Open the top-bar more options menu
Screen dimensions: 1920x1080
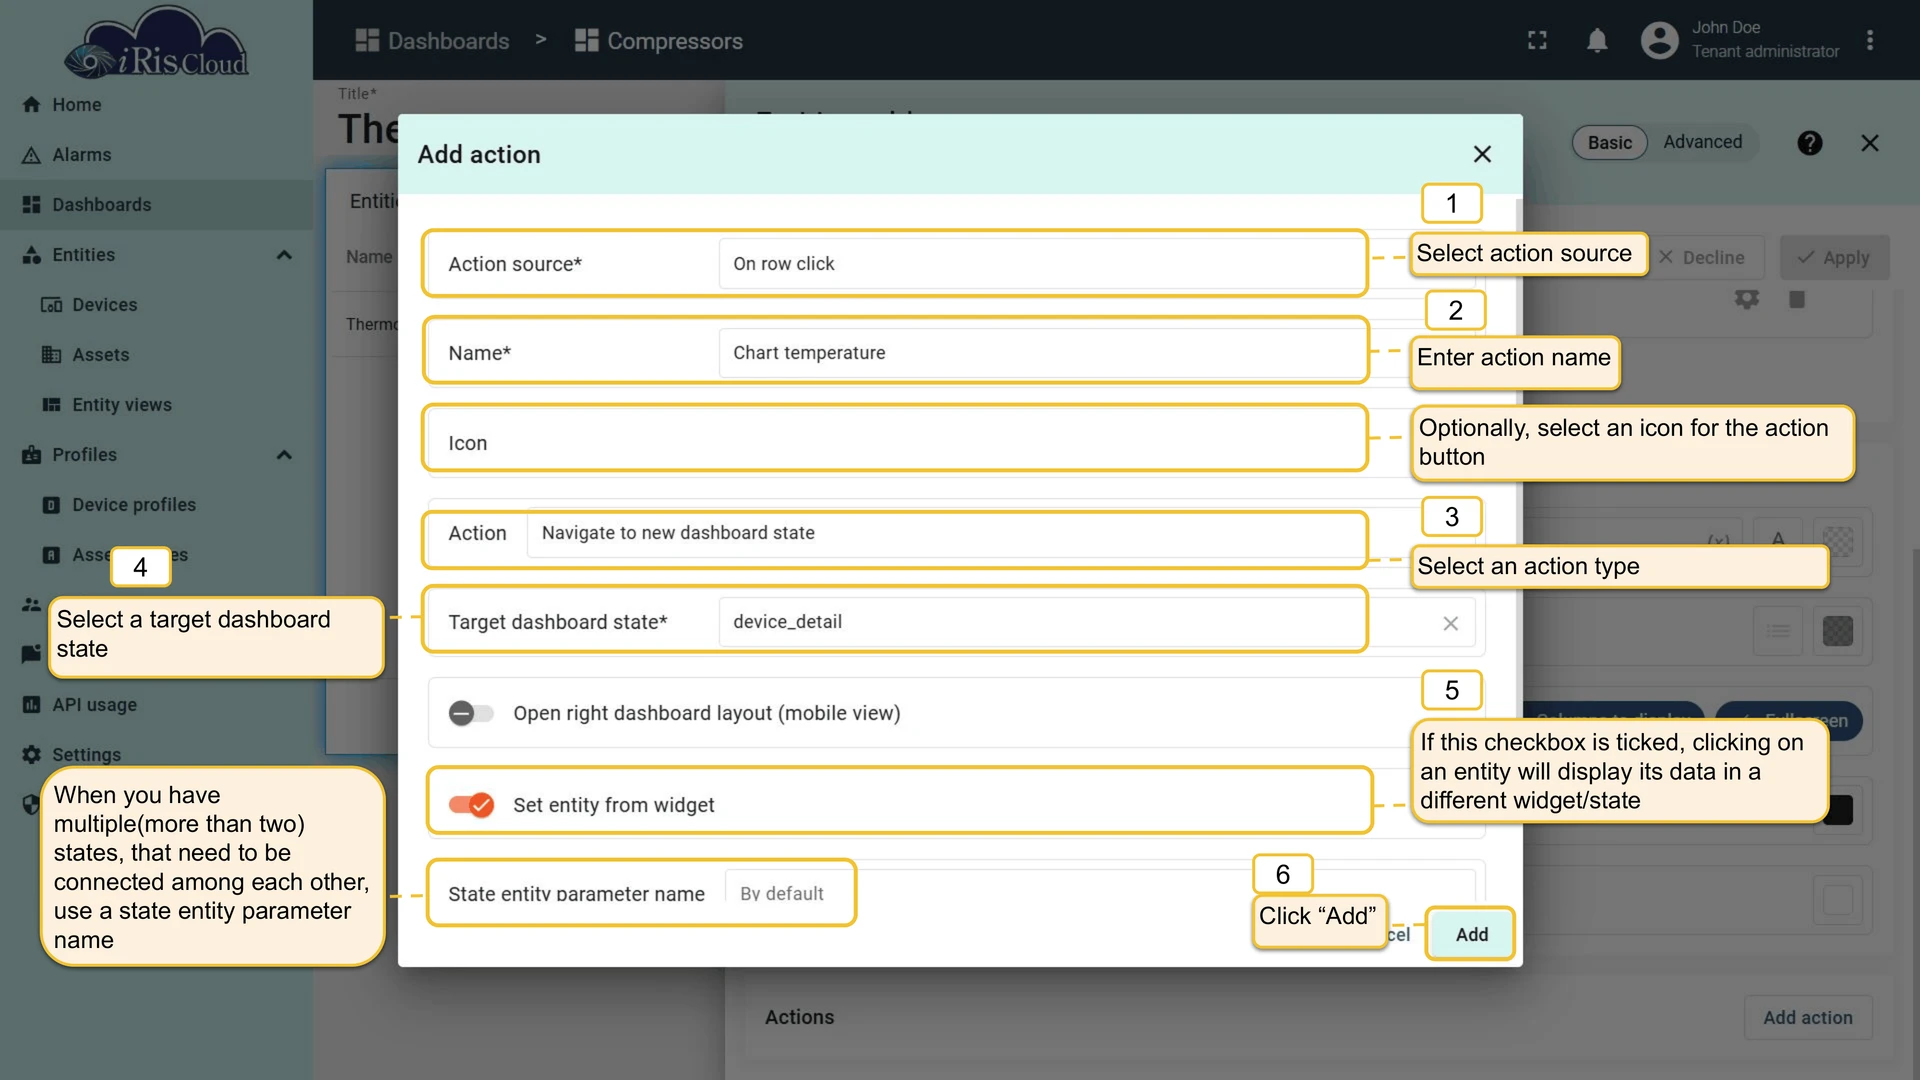pos(1869,41)
